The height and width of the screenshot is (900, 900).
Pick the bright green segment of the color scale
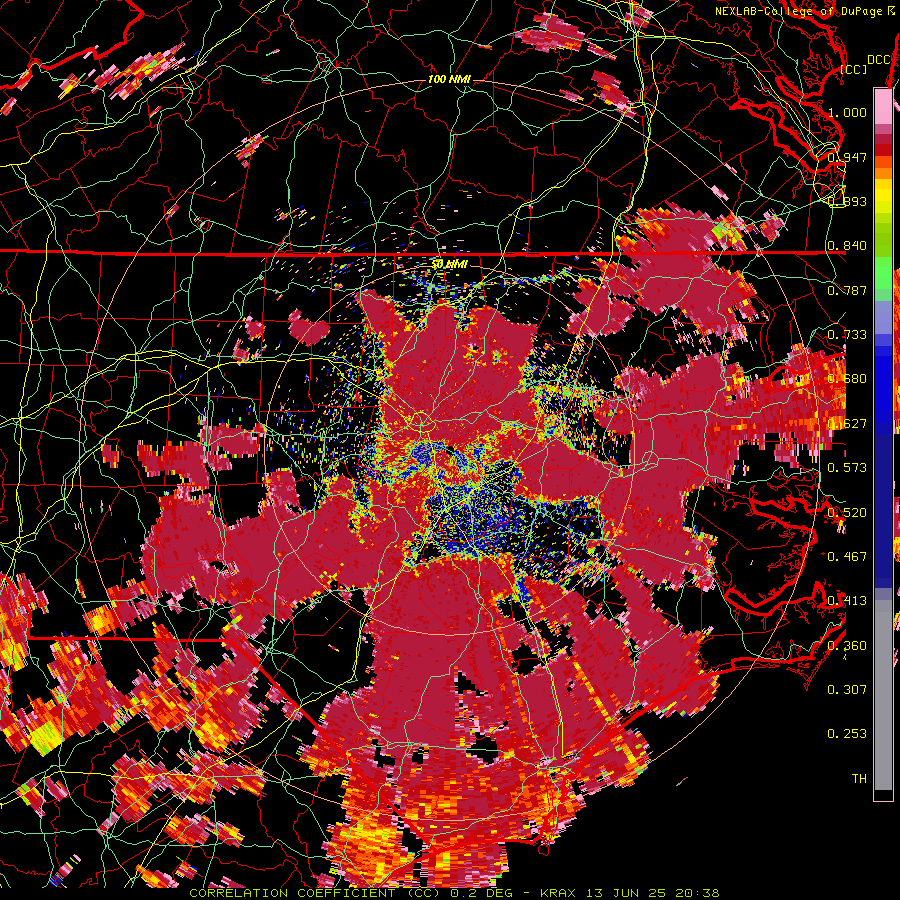(x=883, y=272)
